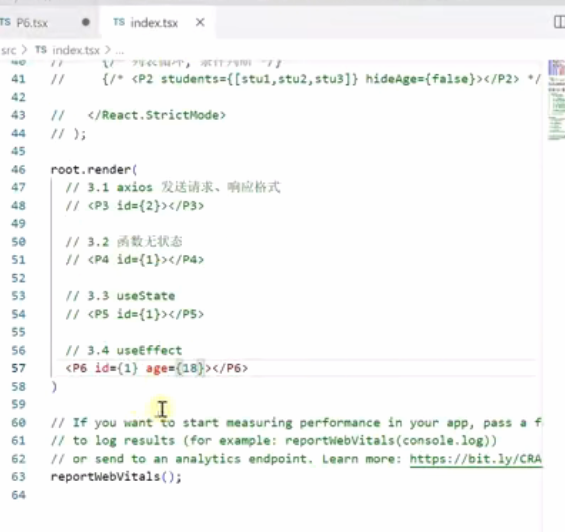Open the src breadcrumb folder
Screen dimensions: 565x532
[x=9, y=50]
